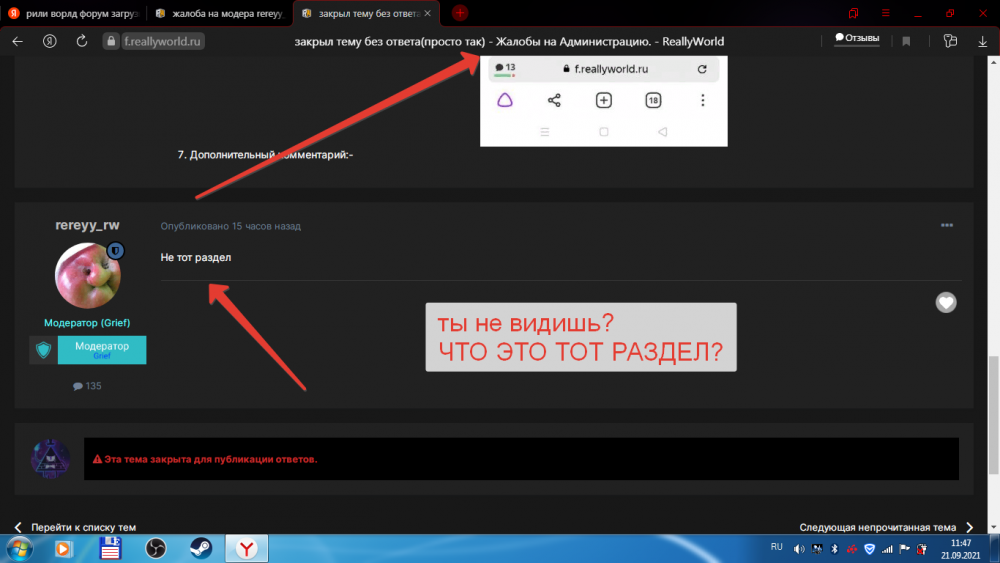This screenshot has height=563, width=1000.
Task: Click the f.reallyworld.ru address field
Action: [162, 41]
